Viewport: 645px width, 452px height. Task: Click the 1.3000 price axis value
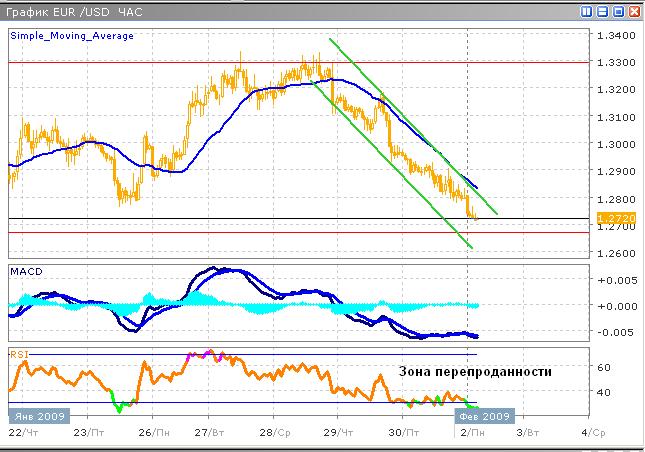coord(616,144)
